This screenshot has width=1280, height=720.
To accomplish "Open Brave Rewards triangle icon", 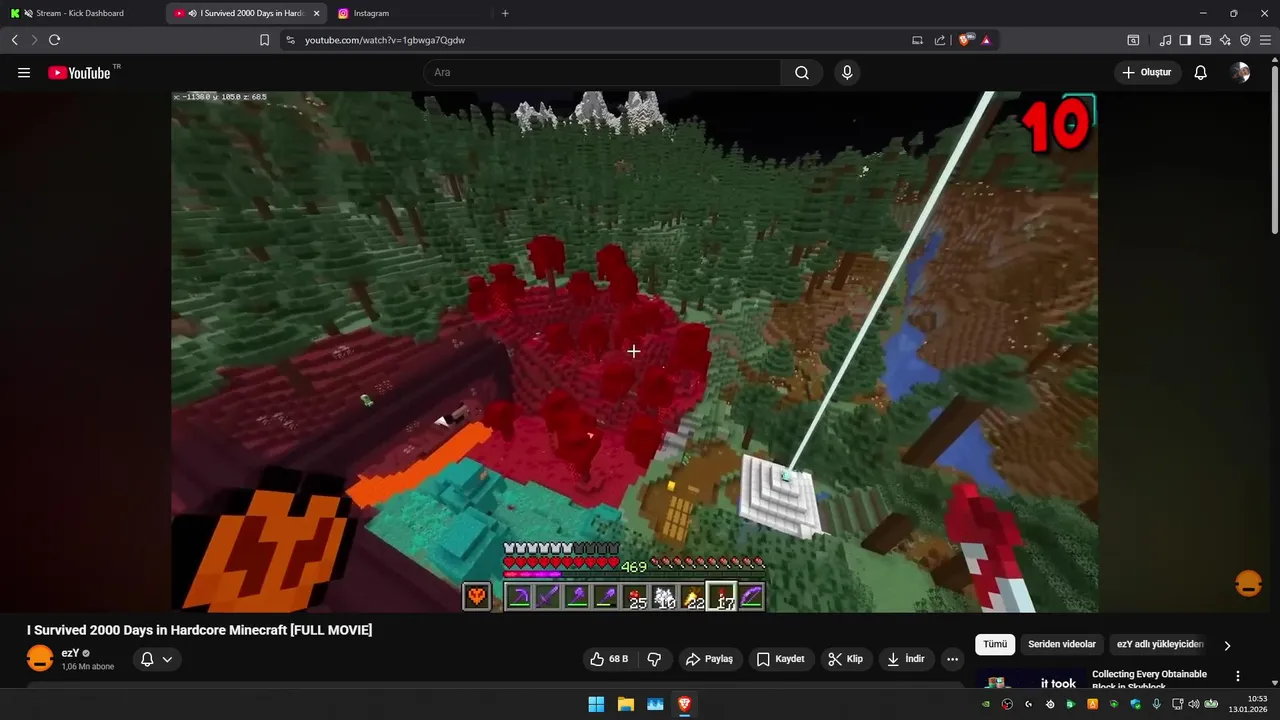I will pyautogui.click(x=986, y=40).
